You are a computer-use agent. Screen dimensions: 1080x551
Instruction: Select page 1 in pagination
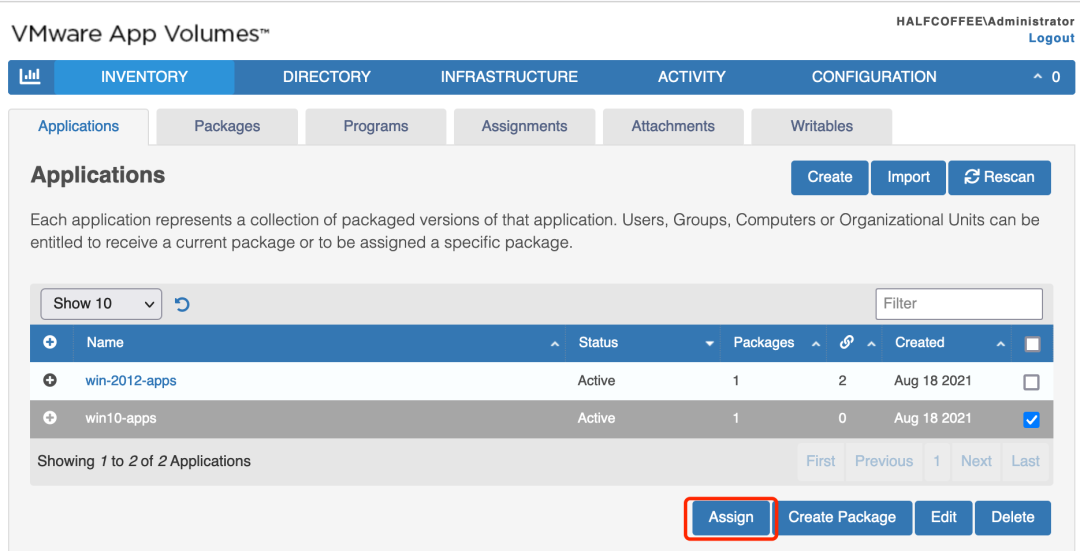point(937,461)
